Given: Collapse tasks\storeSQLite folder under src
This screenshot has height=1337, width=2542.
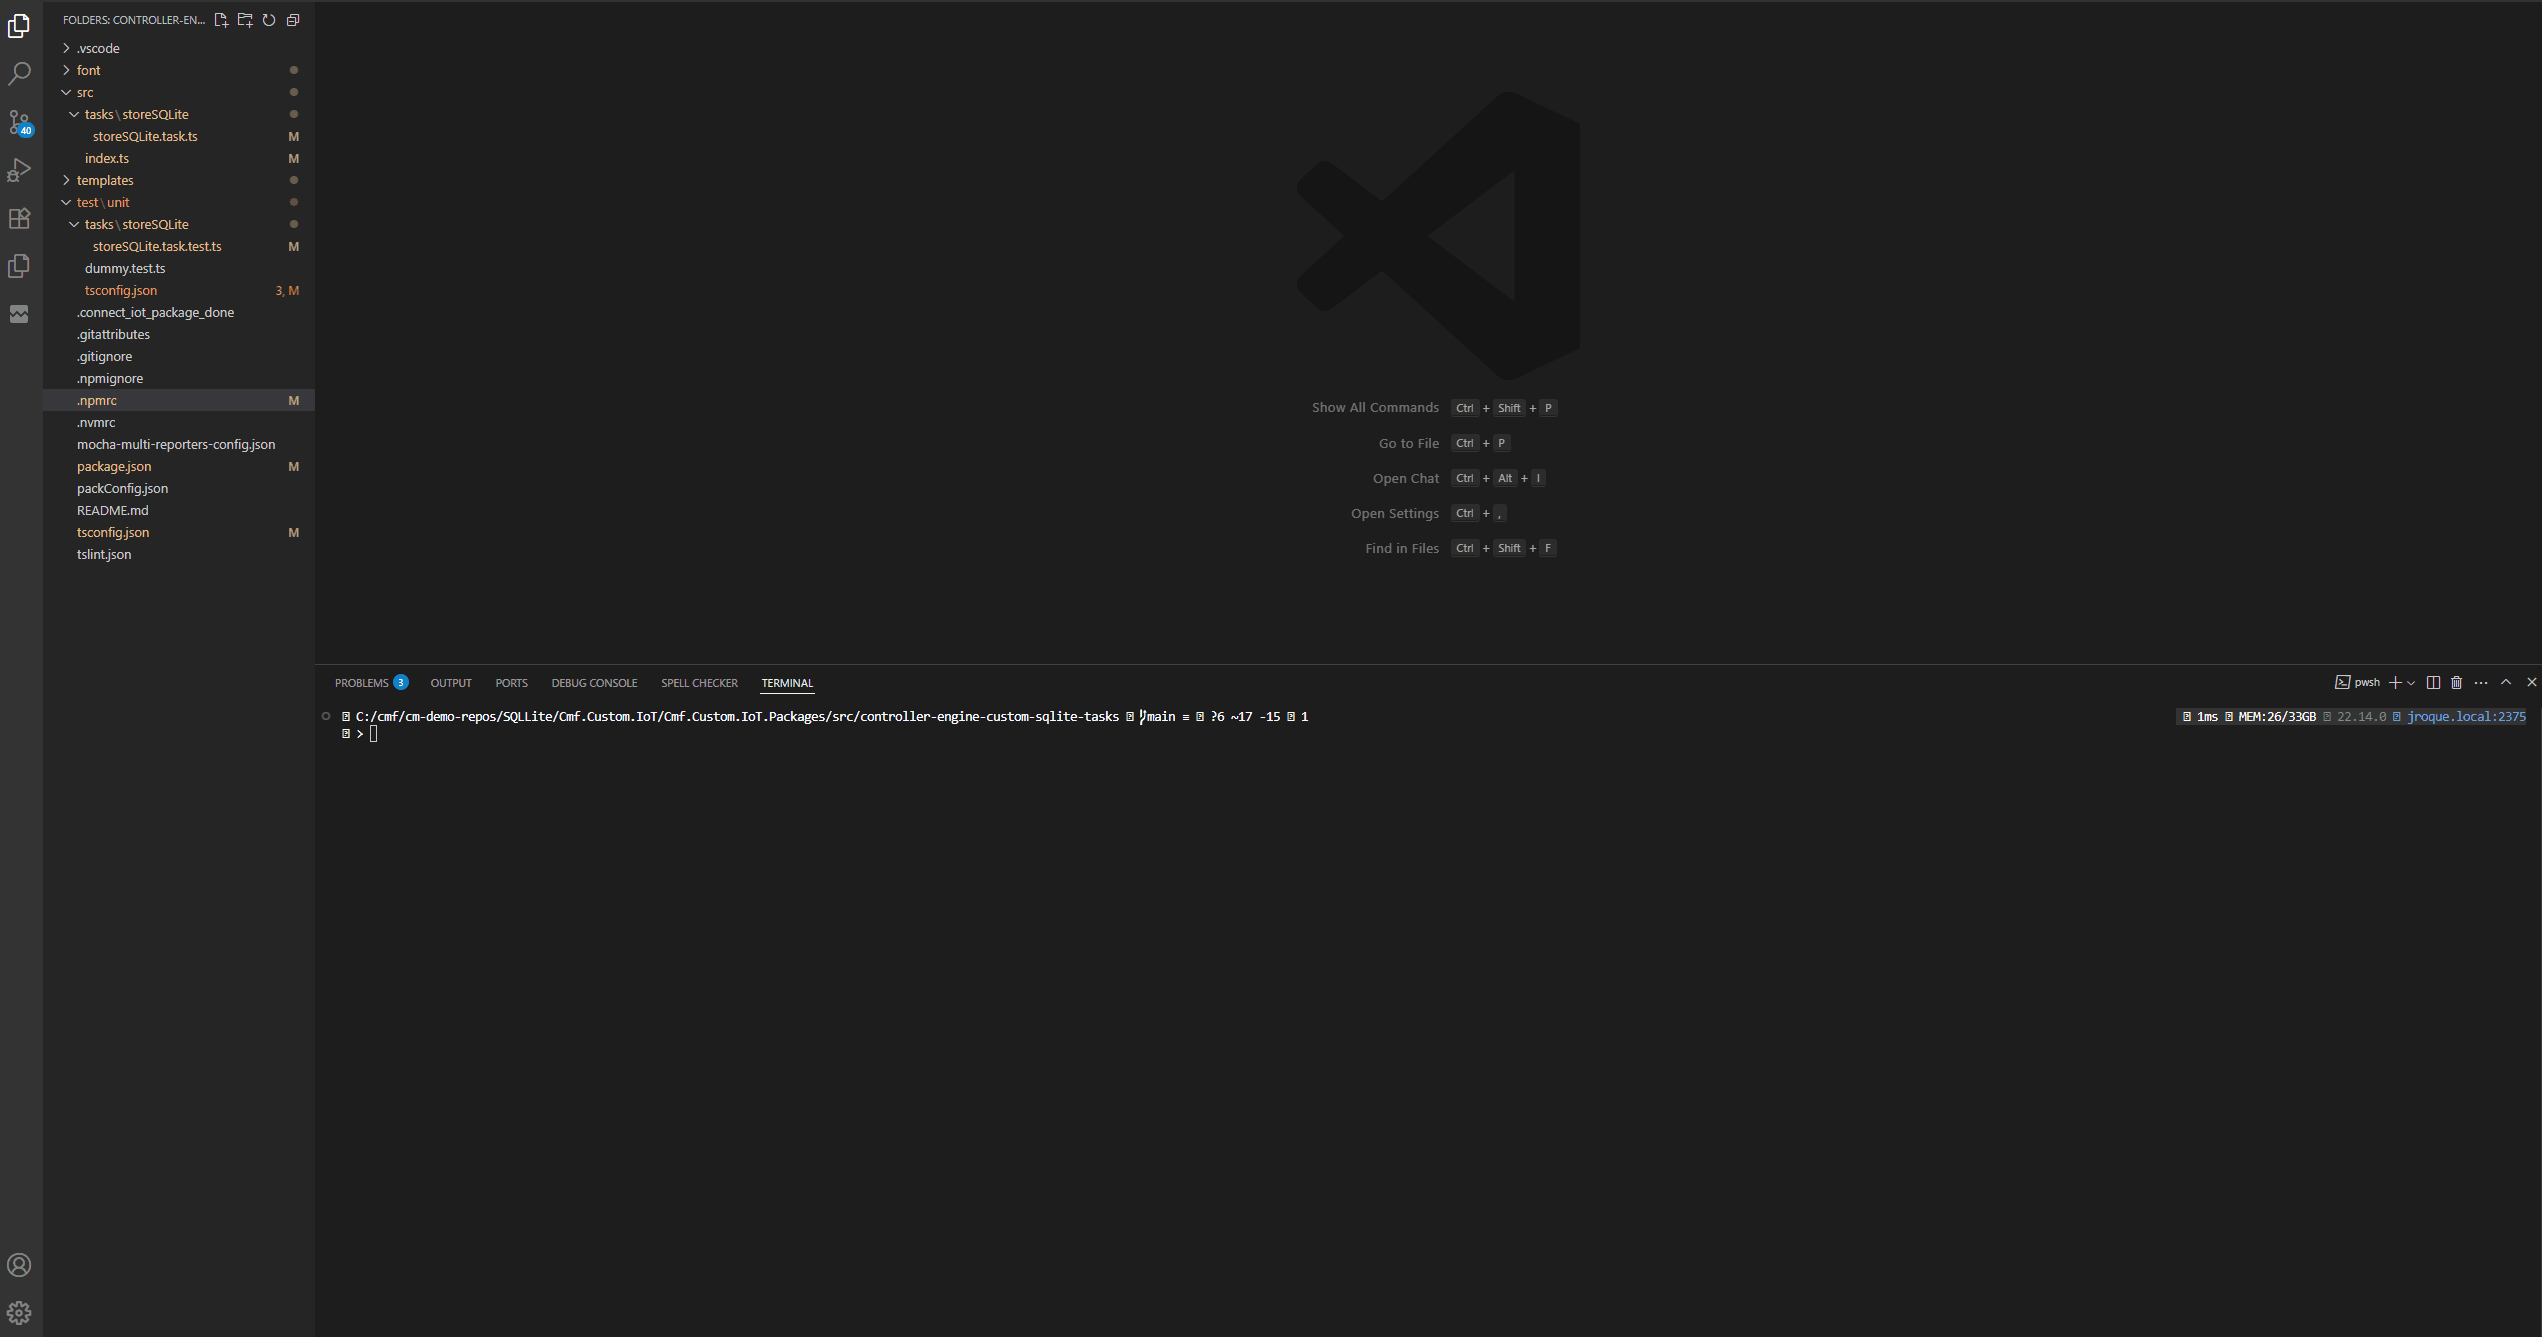Looking at the screenshot, I should [x=179, y=114].
